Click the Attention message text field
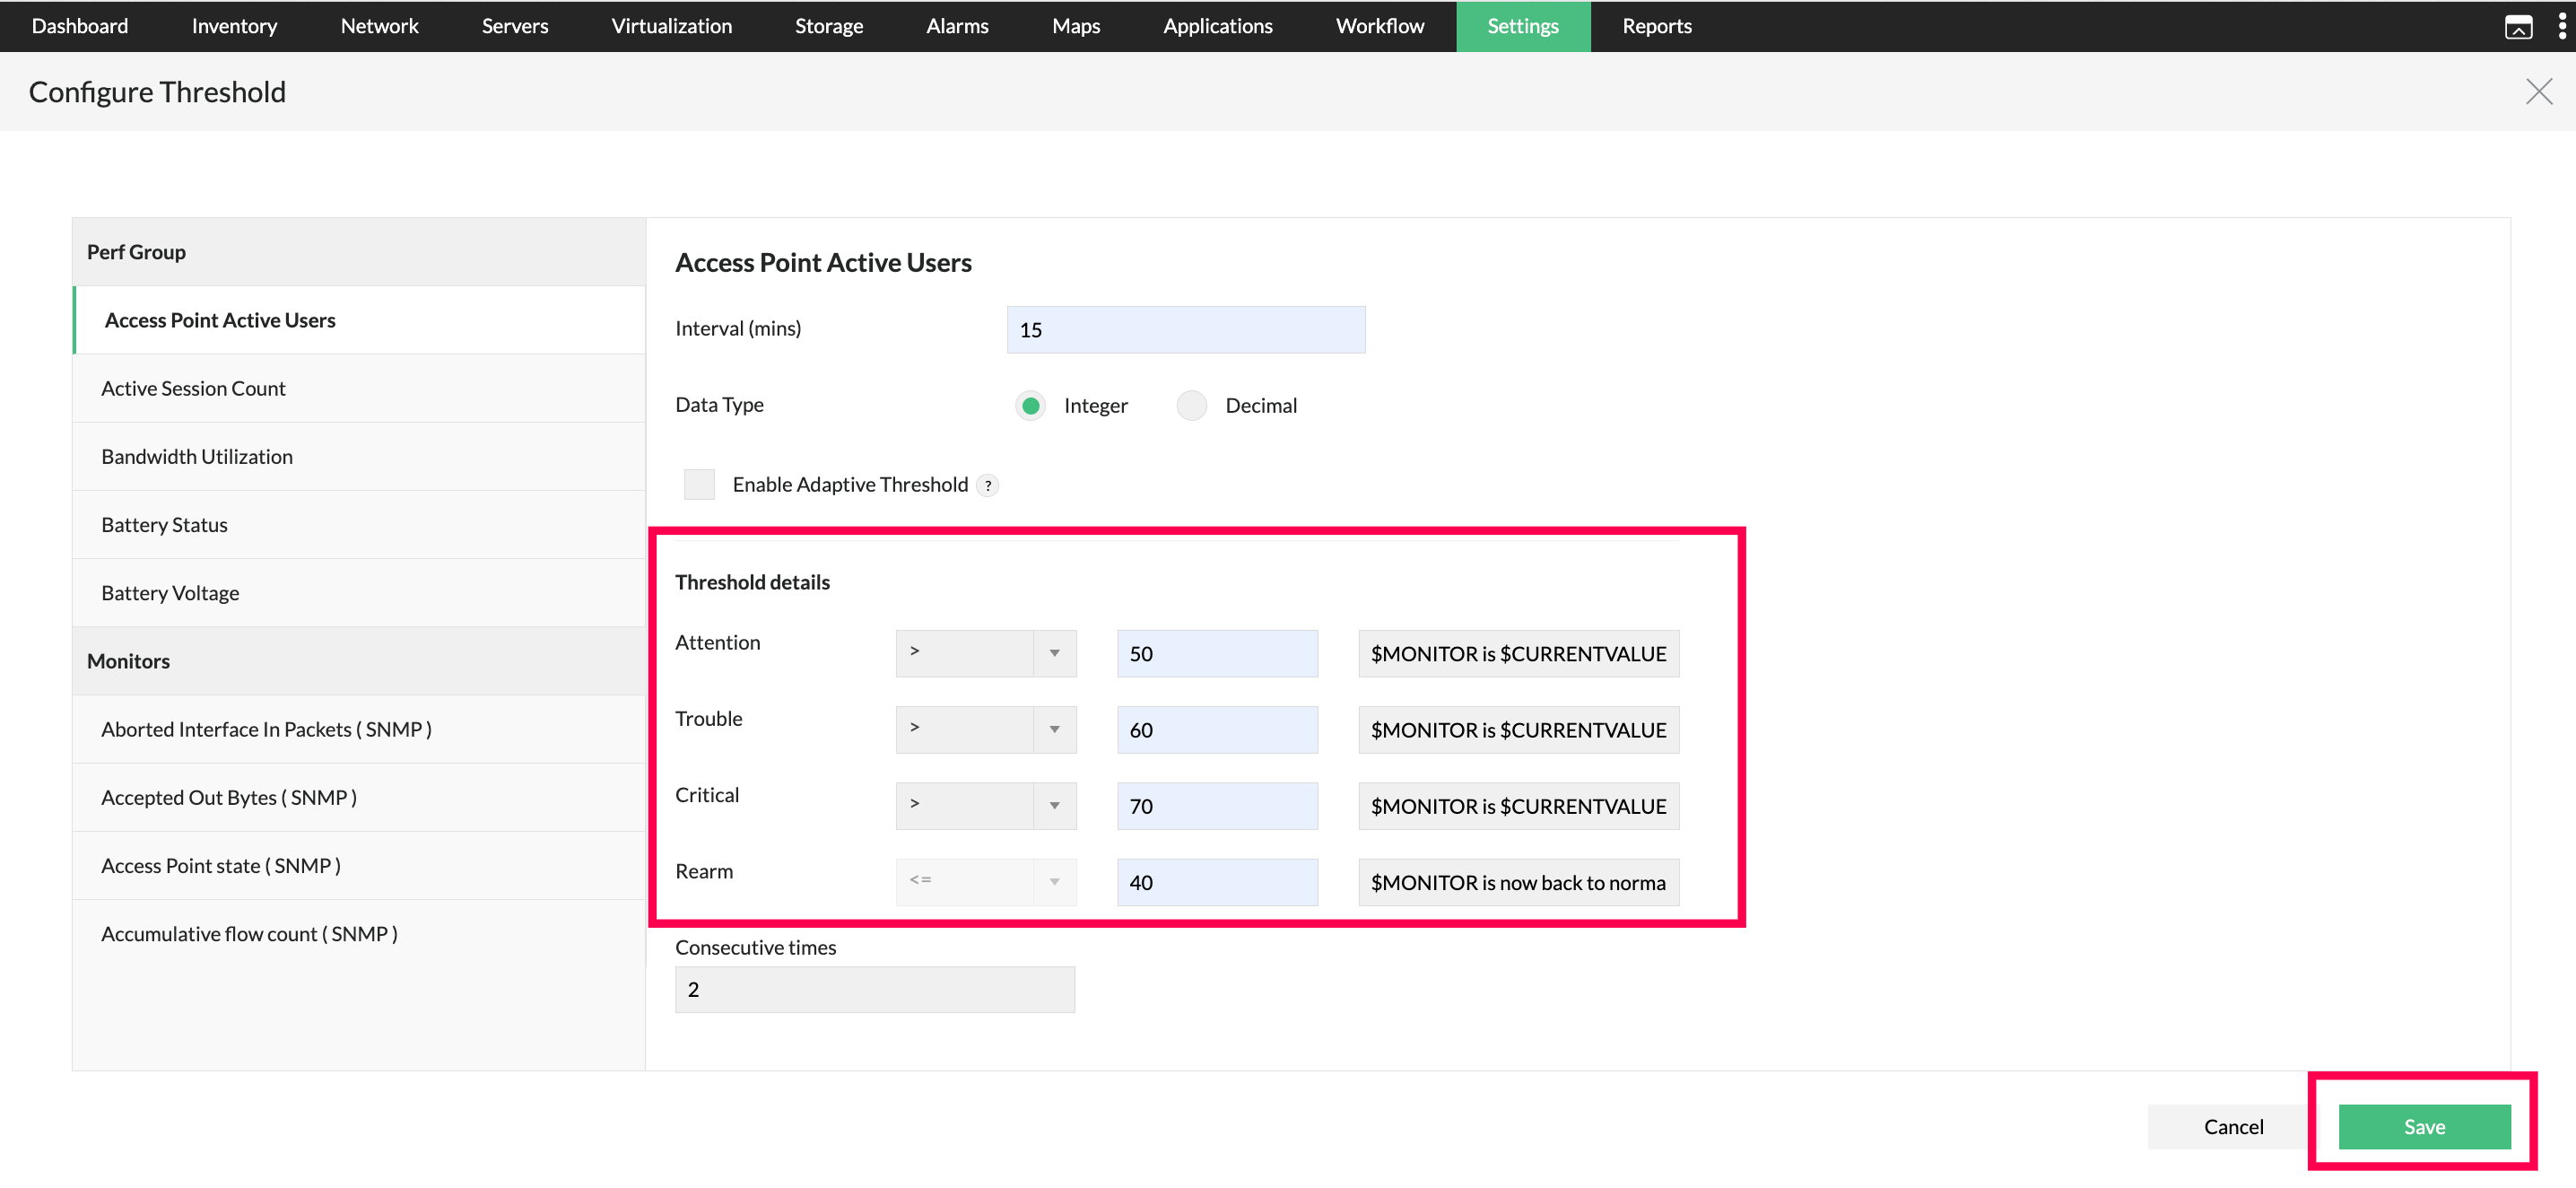This screenshot has height=1188, width=2576. [1518, 653]
